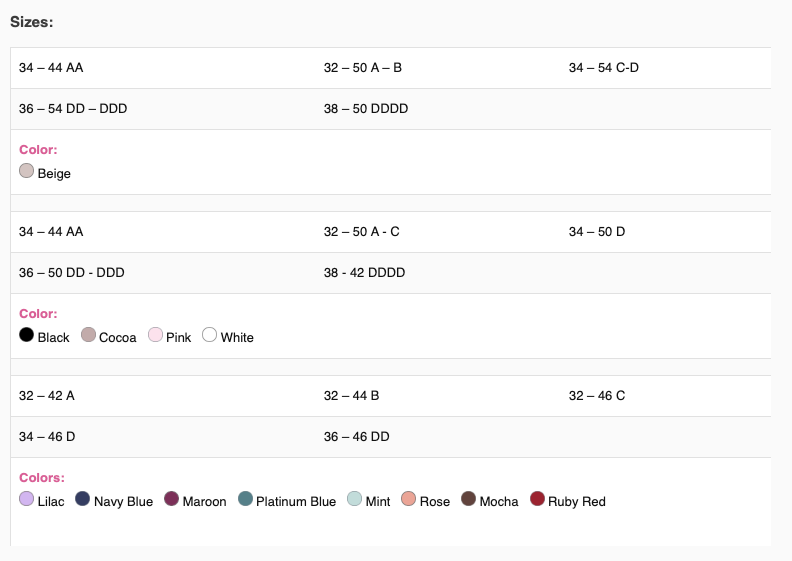The image size is (792, 561).
Task: Click the 32 – 50 A - C size cell
Action: click(438, 232)
